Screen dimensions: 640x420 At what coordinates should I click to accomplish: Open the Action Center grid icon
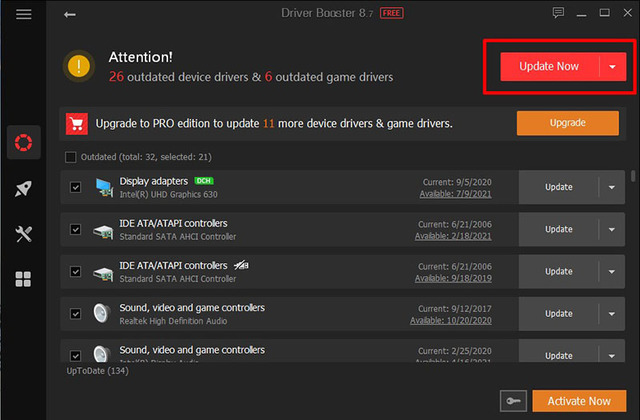[23, 279]
